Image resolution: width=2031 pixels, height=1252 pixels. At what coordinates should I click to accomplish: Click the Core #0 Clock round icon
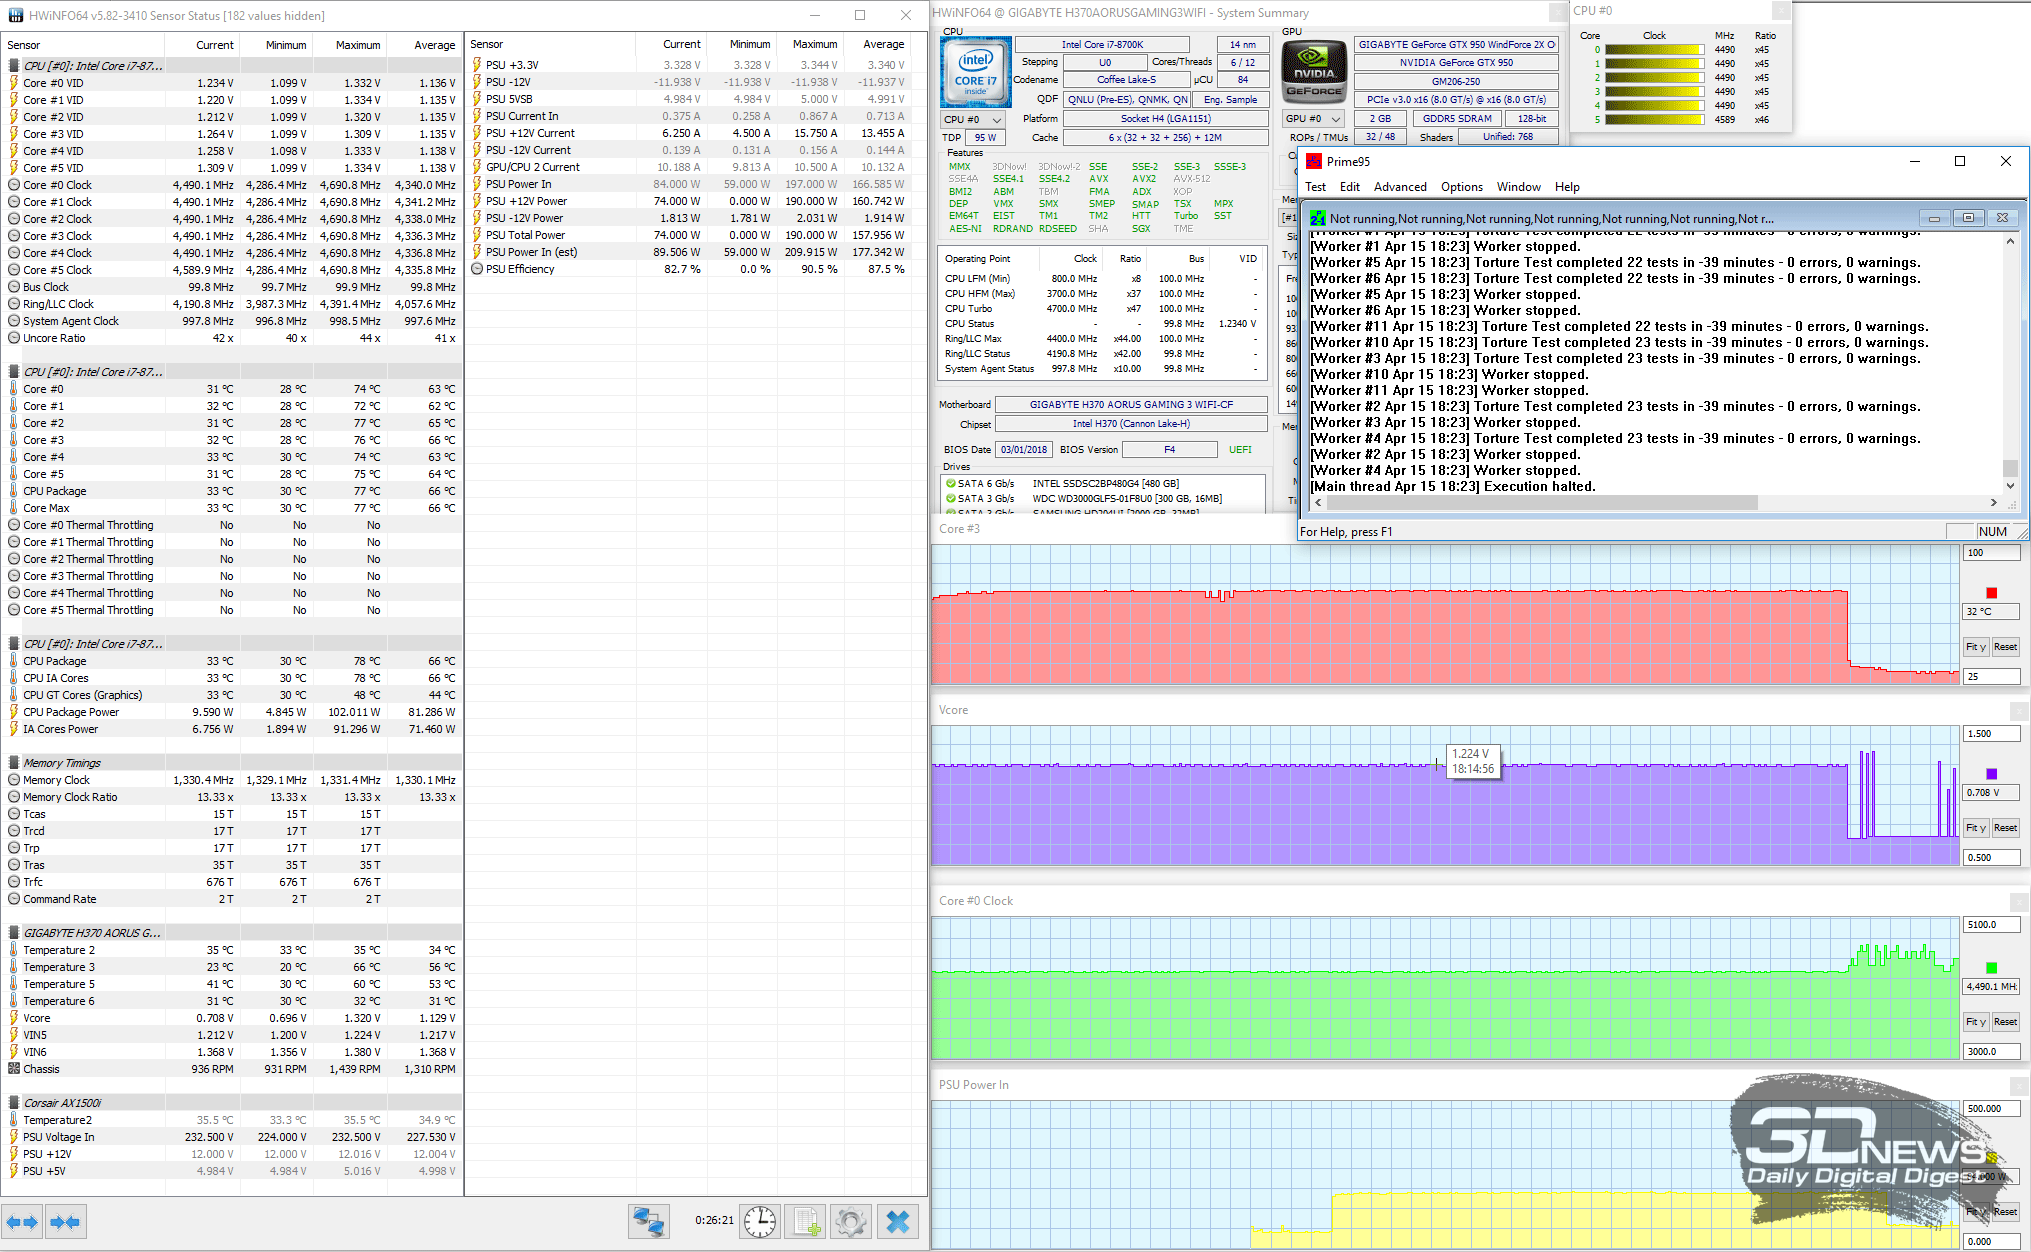click(14, 185)
